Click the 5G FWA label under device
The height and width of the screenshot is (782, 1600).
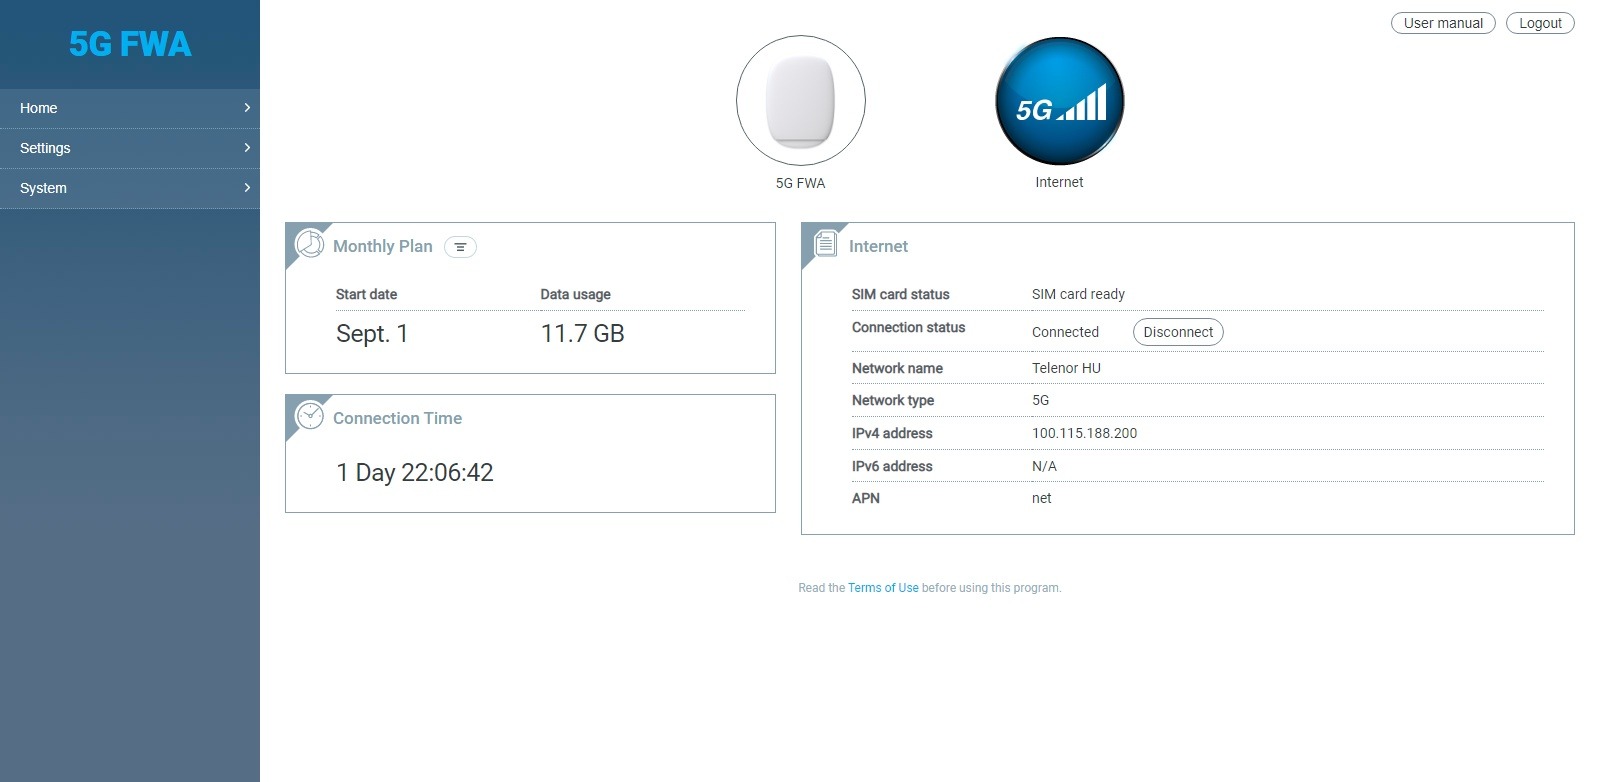point(801,183)
